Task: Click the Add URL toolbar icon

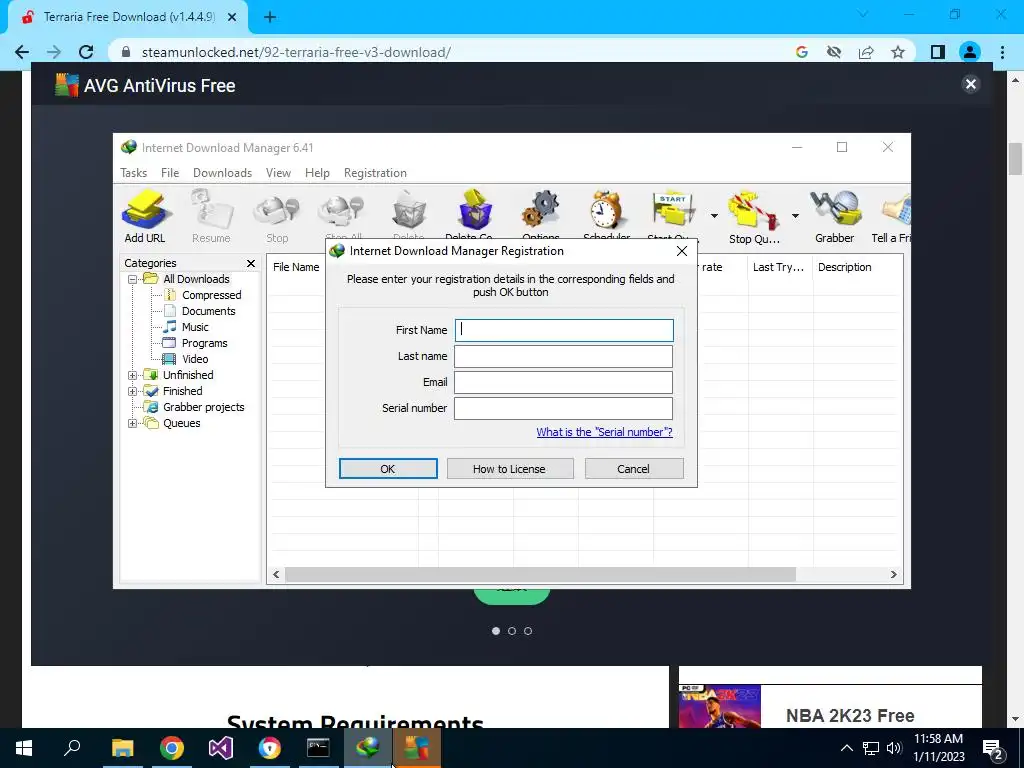Action: point(145,216)
